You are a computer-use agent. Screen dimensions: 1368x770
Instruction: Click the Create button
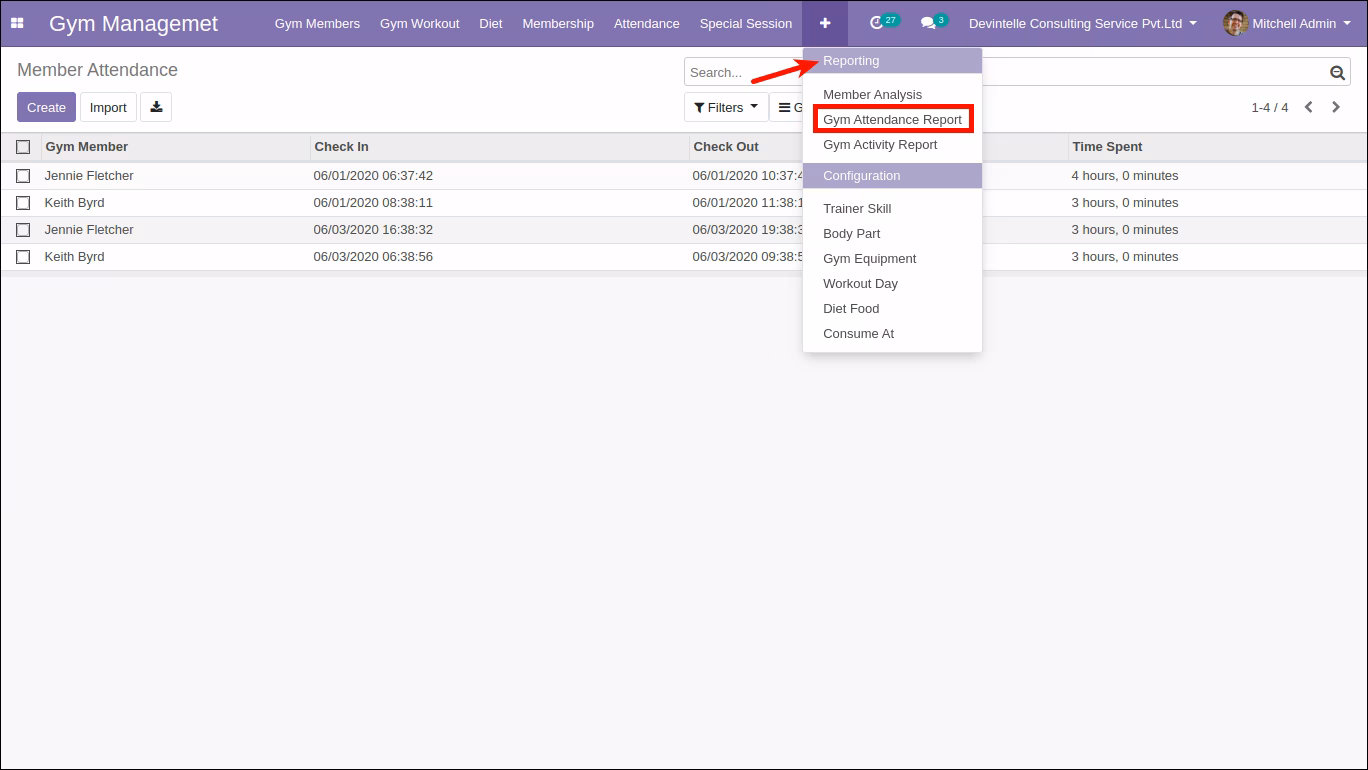tap(46, 107)
